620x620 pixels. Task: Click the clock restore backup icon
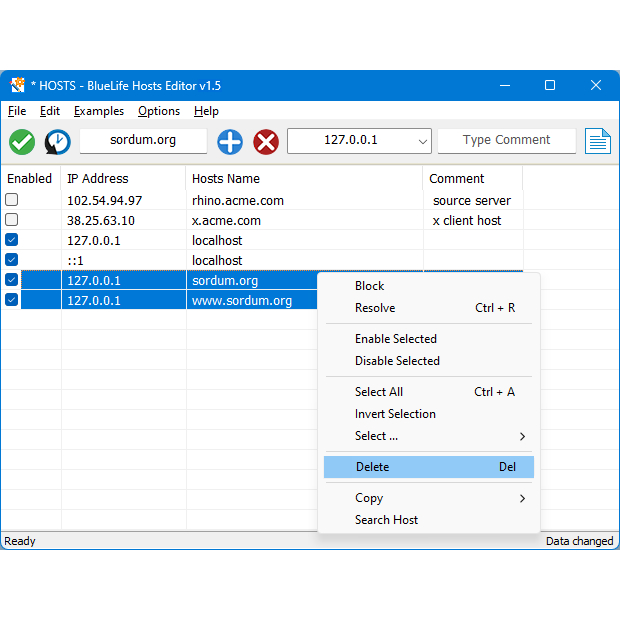[58, 142]
